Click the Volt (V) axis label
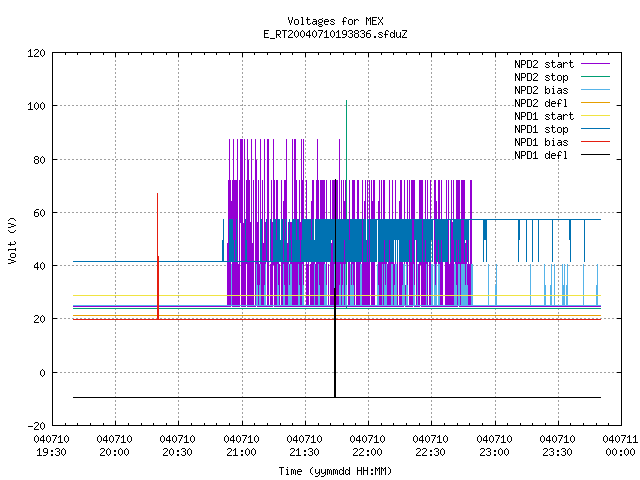640x480 pixels. click(12, 240)
